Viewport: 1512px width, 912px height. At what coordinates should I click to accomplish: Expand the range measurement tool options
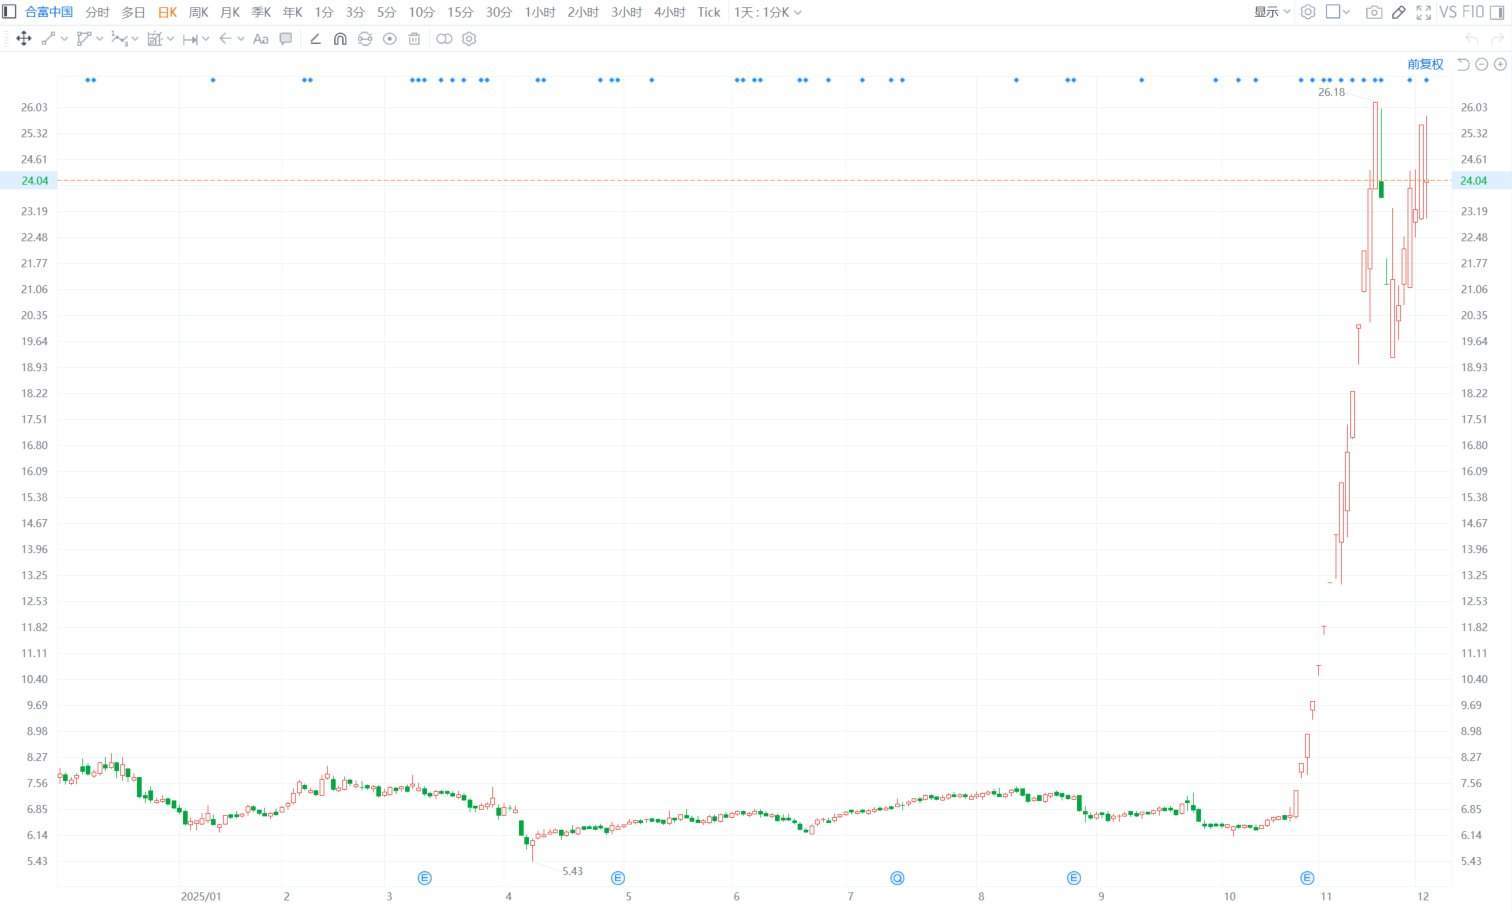point(170,39)
